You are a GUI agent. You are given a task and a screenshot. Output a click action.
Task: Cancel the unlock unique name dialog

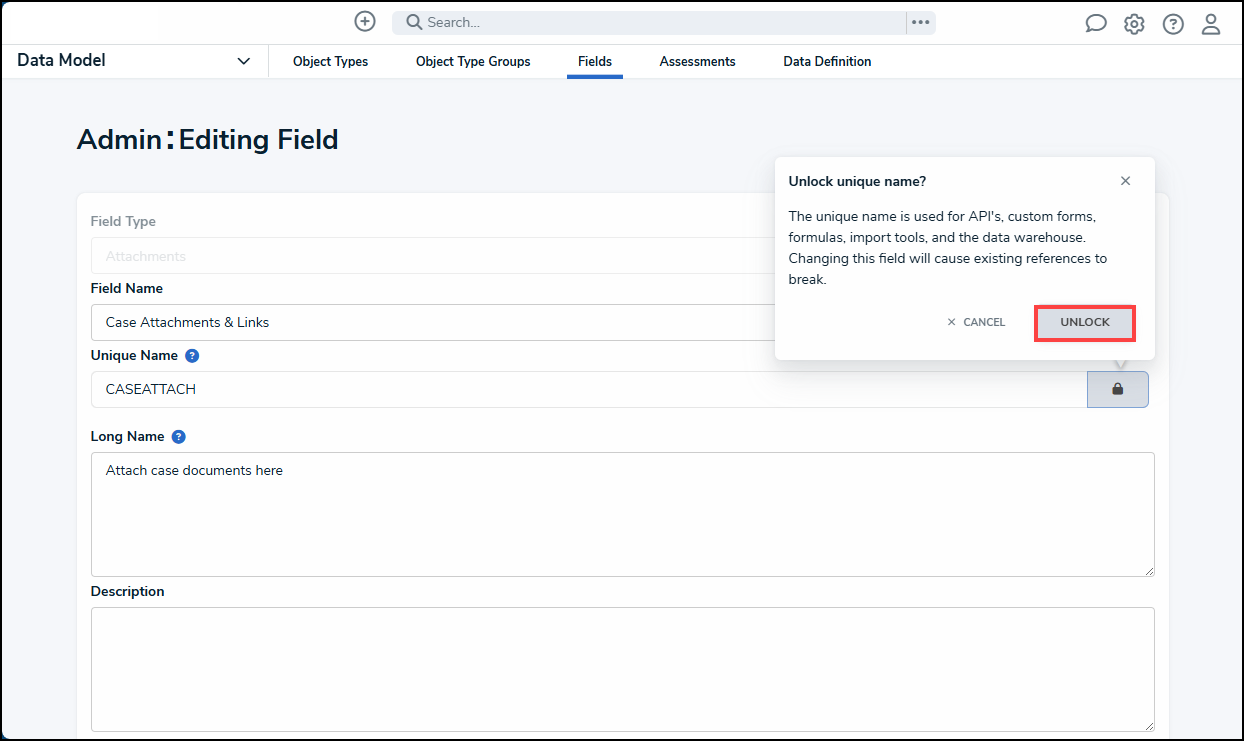(976, 323)
